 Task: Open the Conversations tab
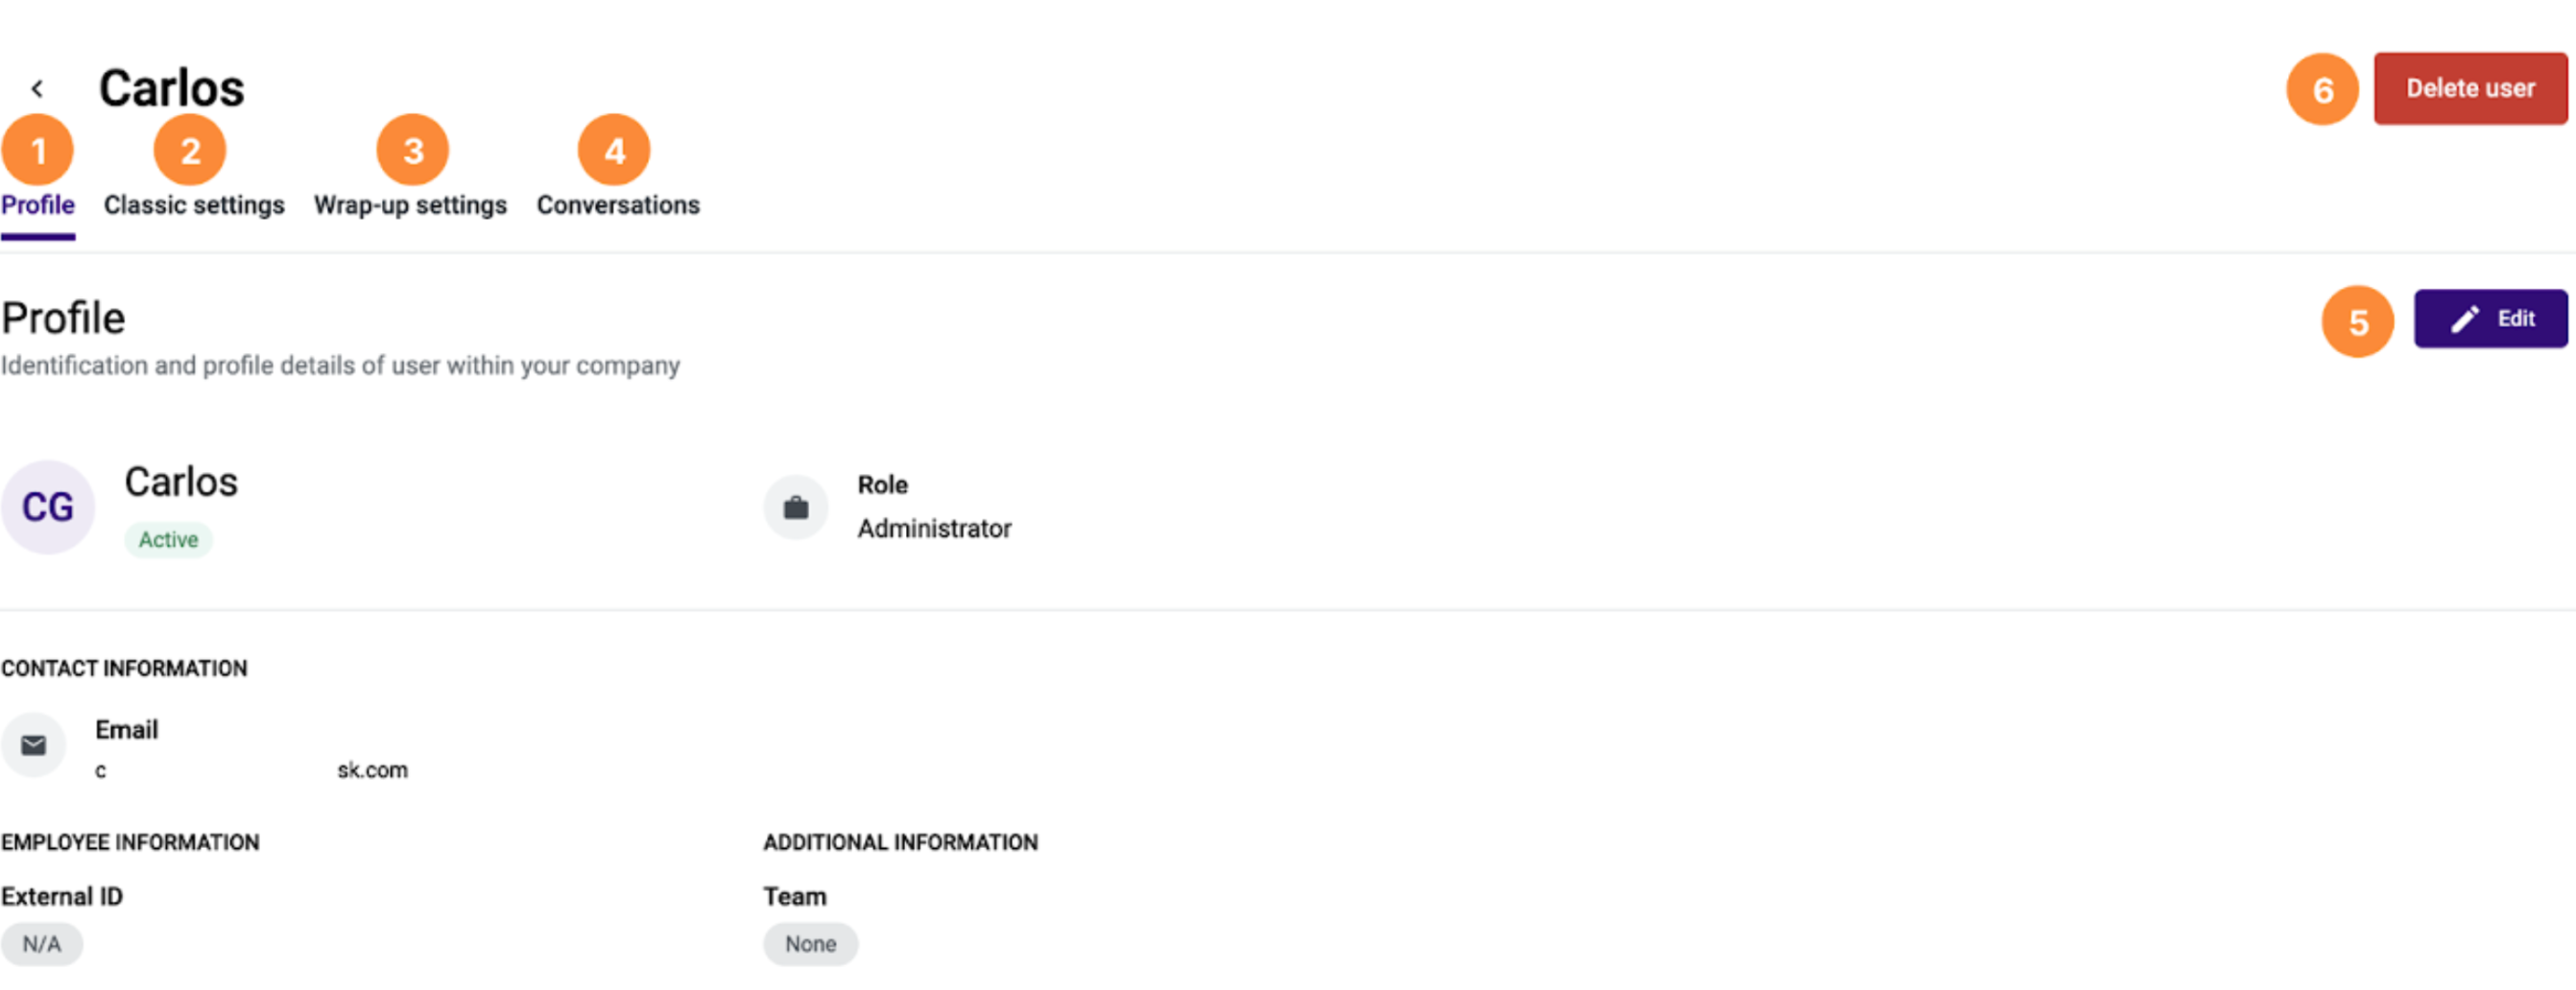pyautogui.click(x=618, y=205)
